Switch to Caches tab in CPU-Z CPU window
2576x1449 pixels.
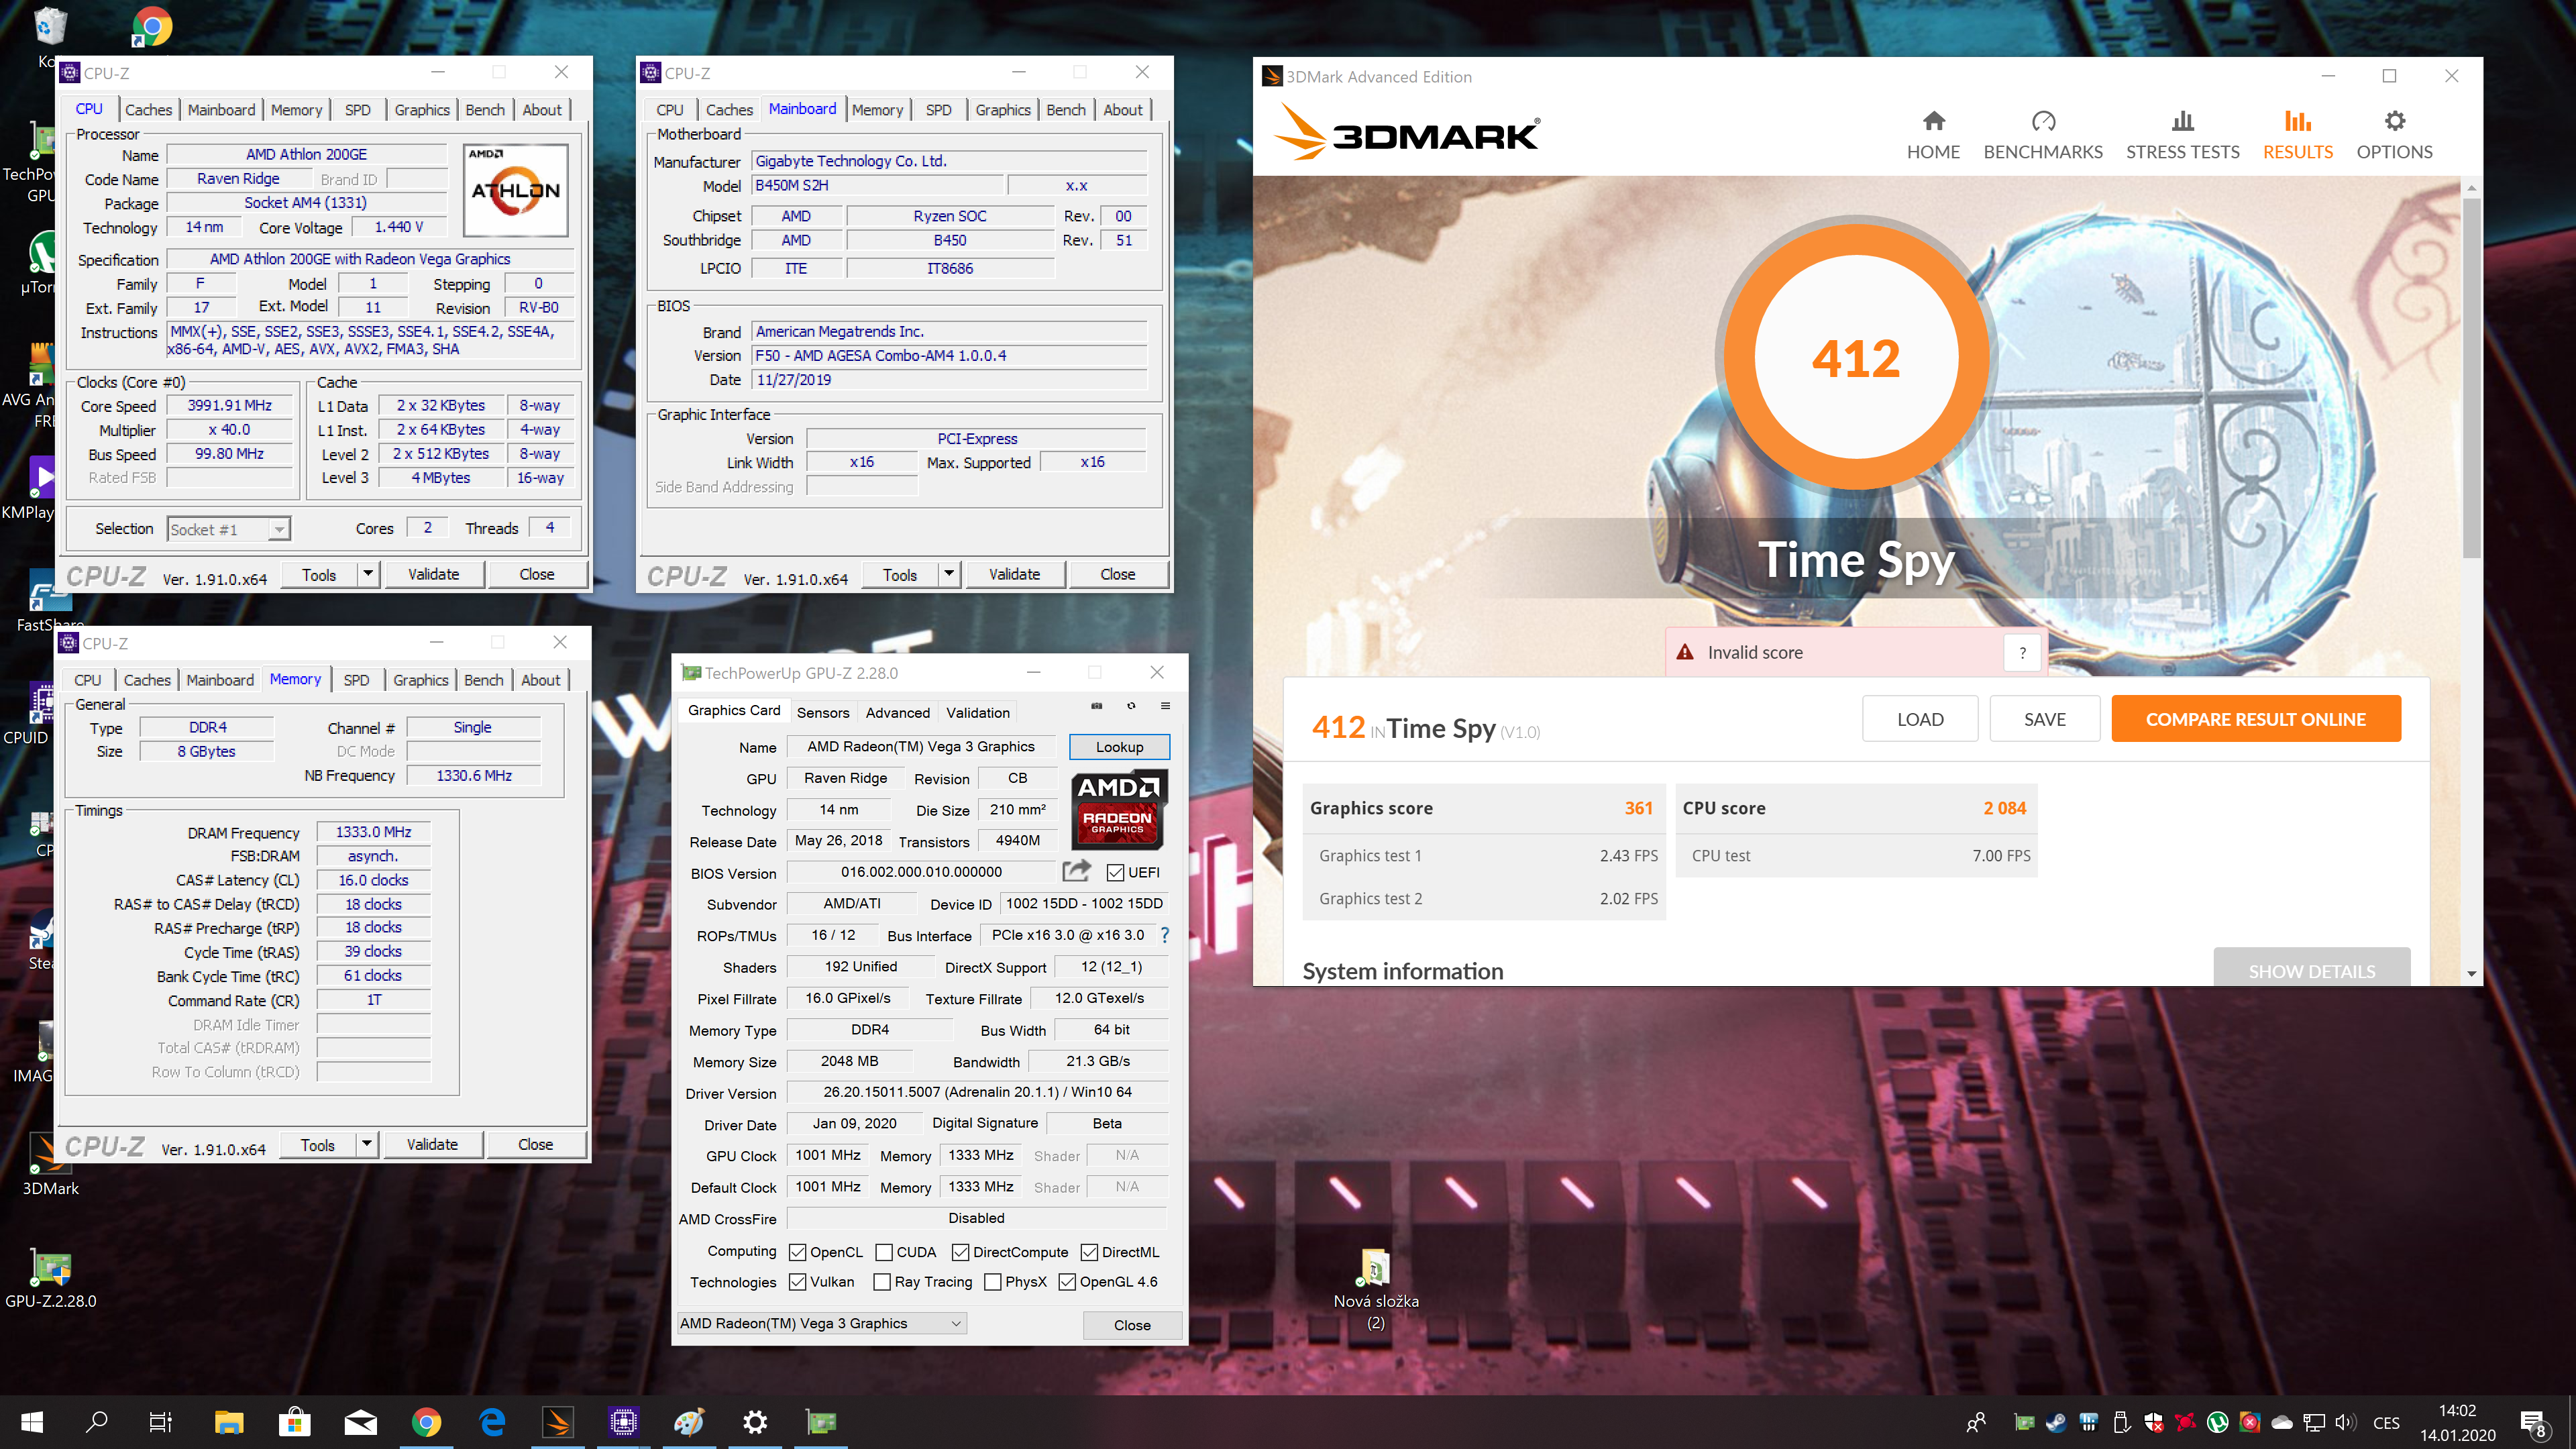(148, 110)
